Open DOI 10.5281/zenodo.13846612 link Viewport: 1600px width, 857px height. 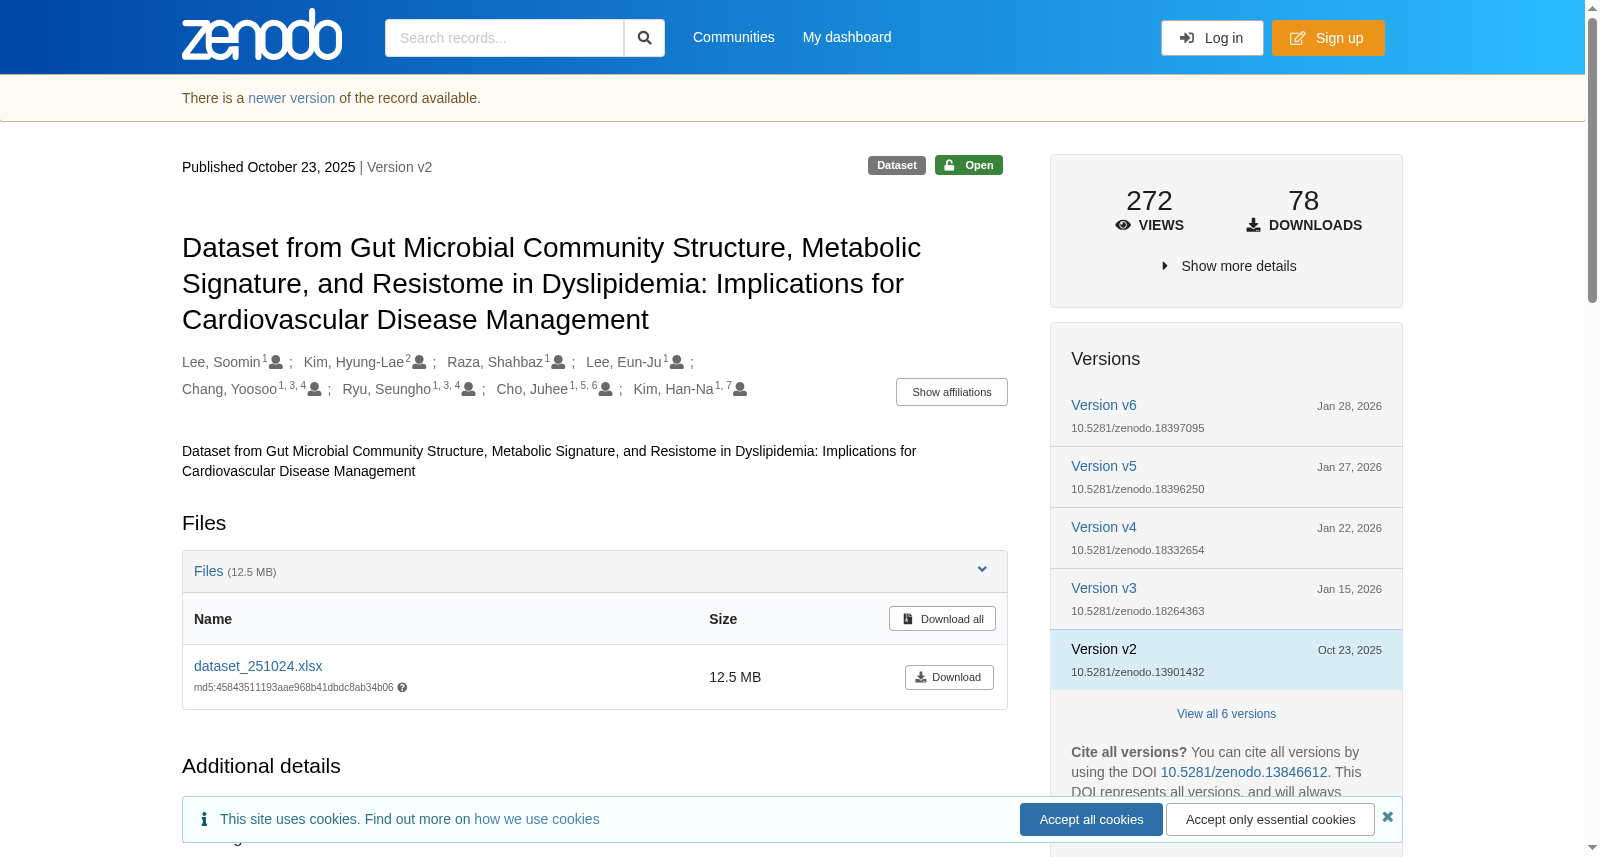coord(1244,772)
